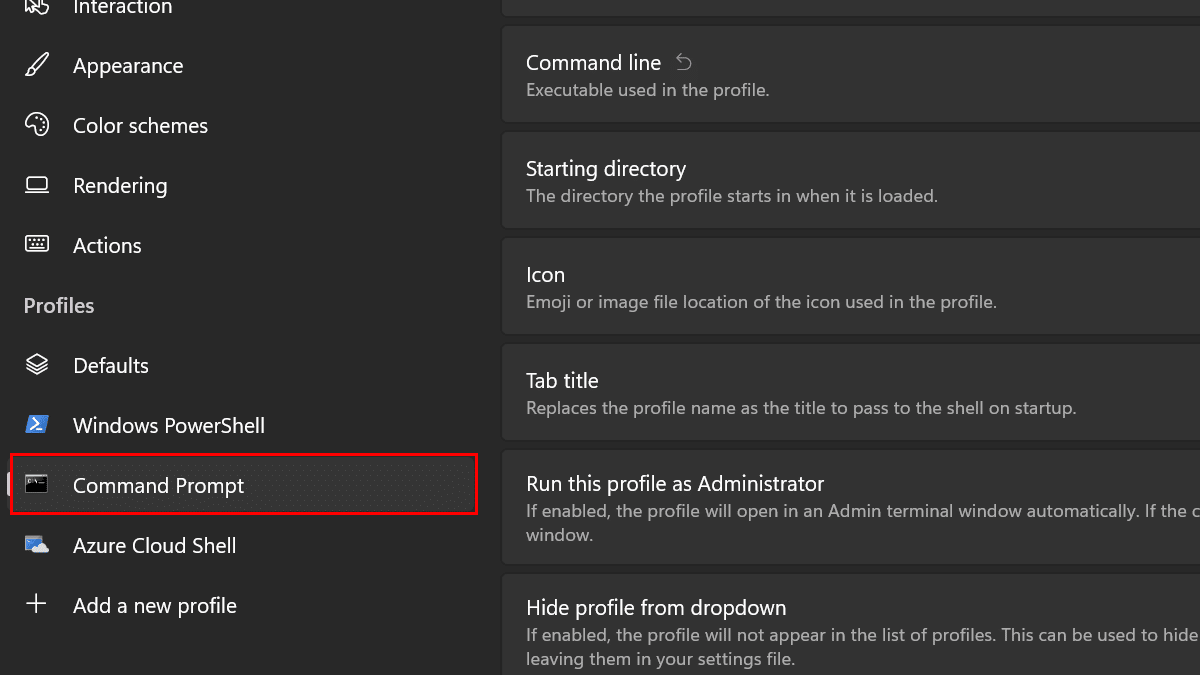Screen dimensions: 1200x675
Task: Click the Color schemes palette icon
Action: point(37,126)
